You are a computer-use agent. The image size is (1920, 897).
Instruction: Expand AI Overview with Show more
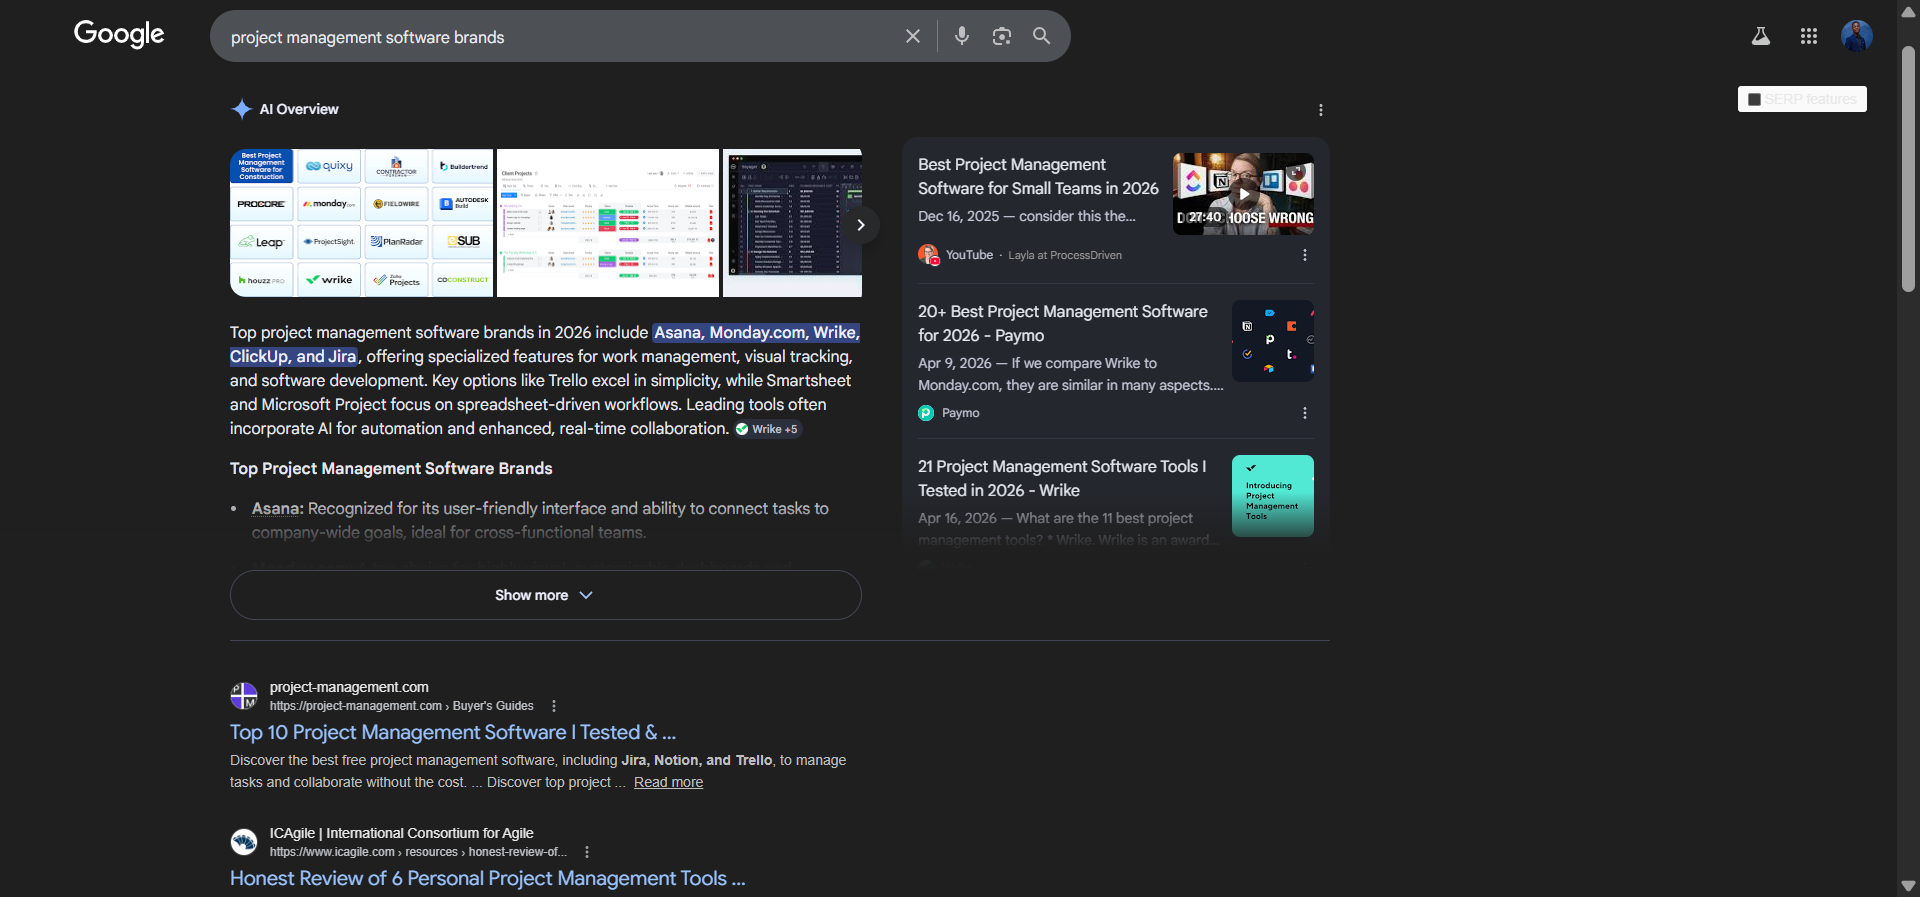coord(545,595)
